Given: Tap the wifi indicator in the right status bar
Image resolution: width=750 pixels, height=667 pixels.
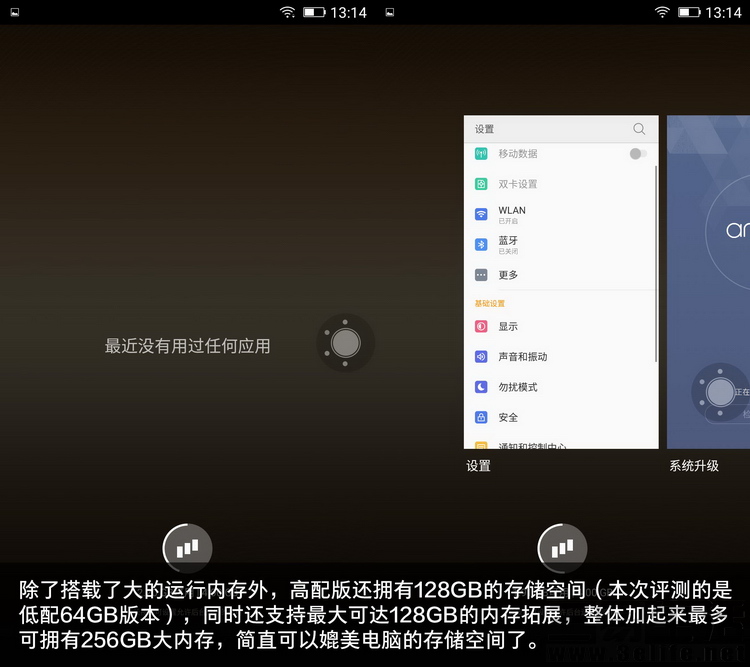Looking at the screenshot, I should 662,12.
